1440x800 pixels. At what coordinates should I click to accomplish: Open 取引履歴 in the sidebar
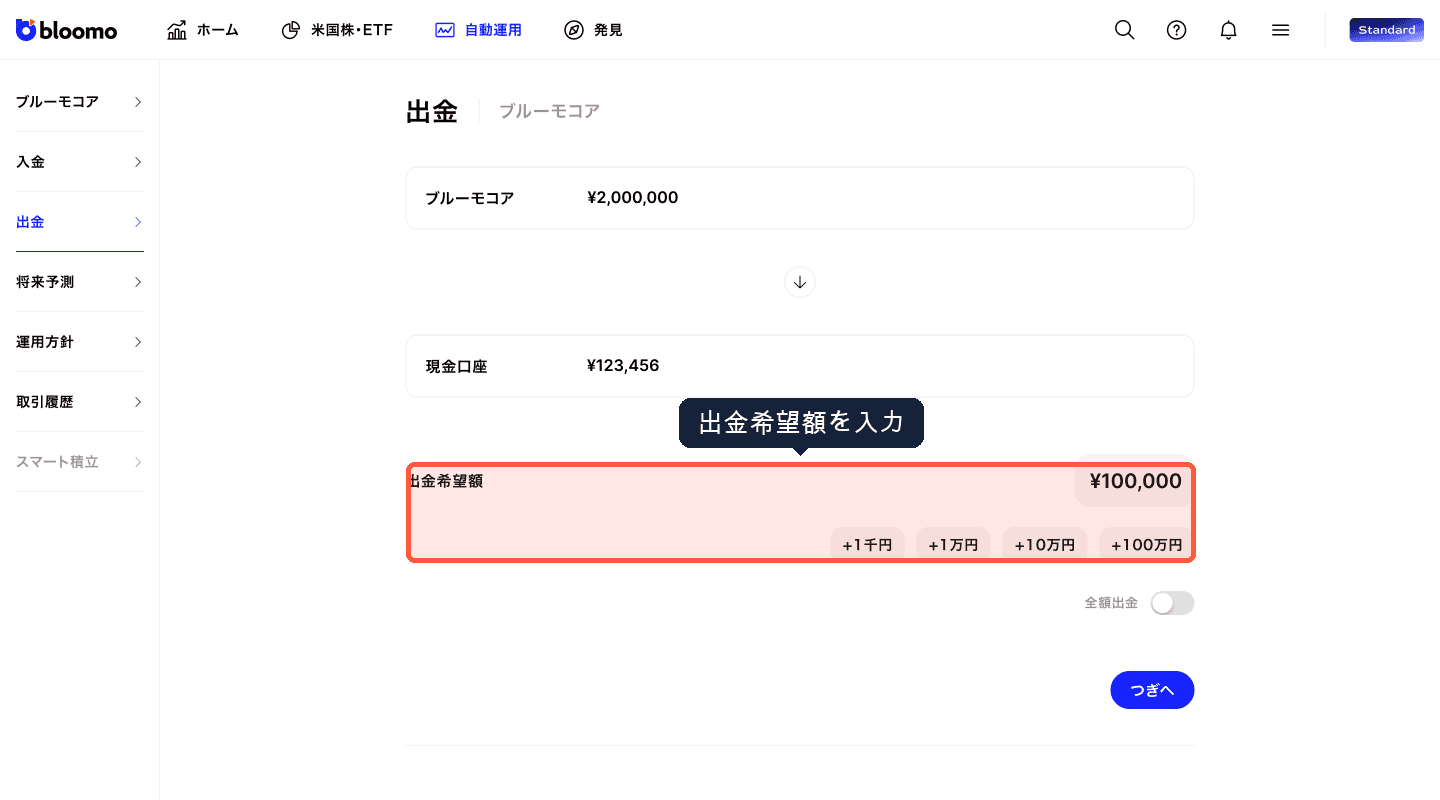point(79,402)
